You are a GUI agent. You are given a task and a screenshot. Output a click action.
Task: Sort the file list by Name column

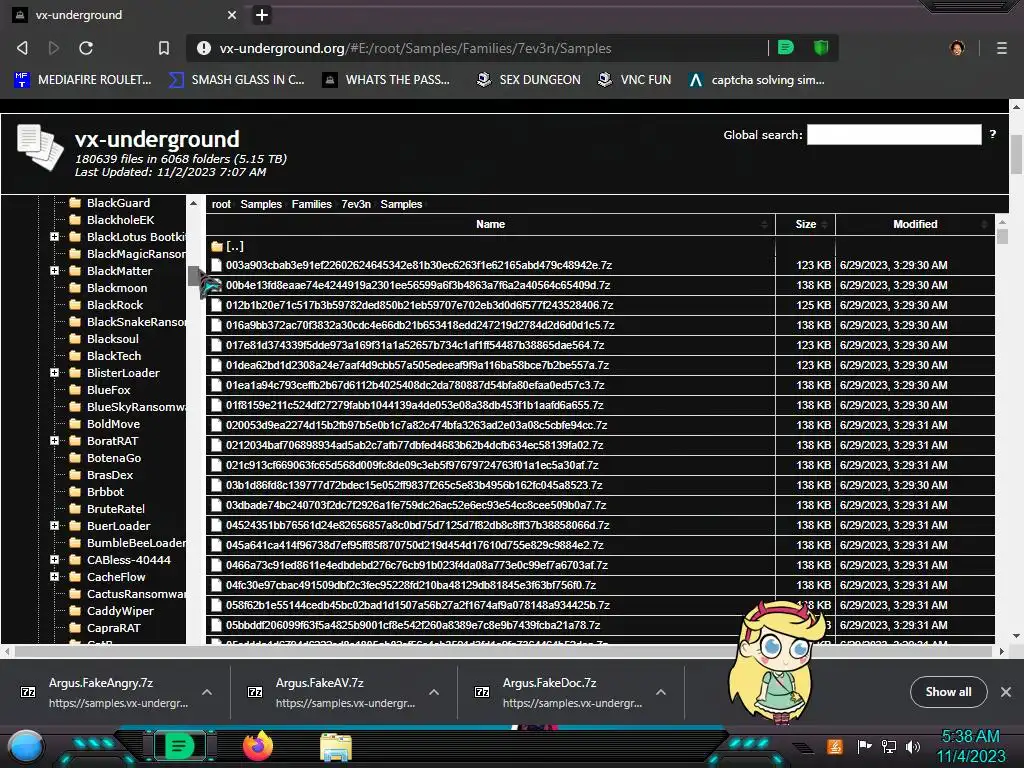tap(490, 224)
